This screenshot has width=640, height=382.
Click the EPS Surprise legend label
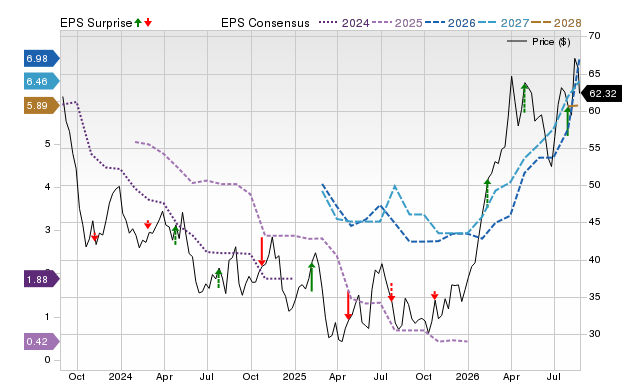[96, 23]
